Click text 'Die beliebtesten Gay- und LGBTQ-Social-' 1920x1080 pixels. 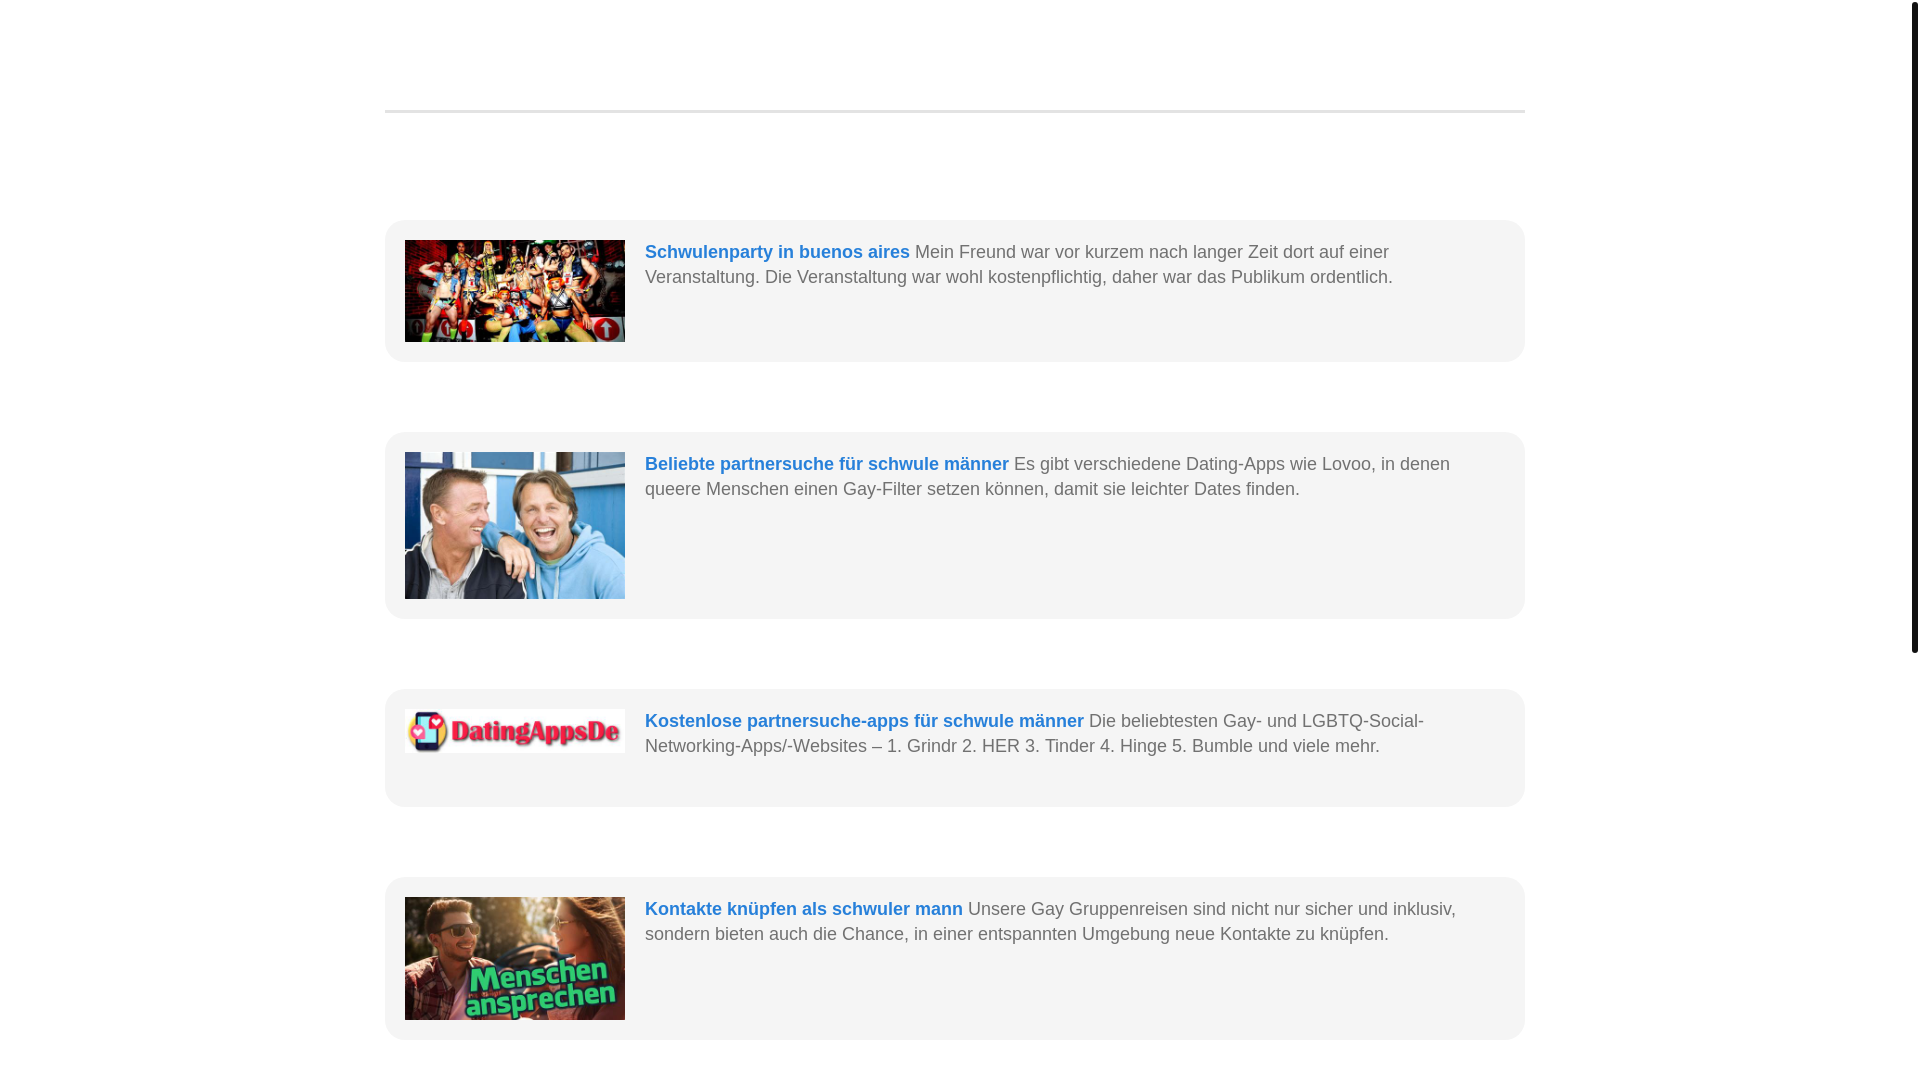(x=1256, y=721)
